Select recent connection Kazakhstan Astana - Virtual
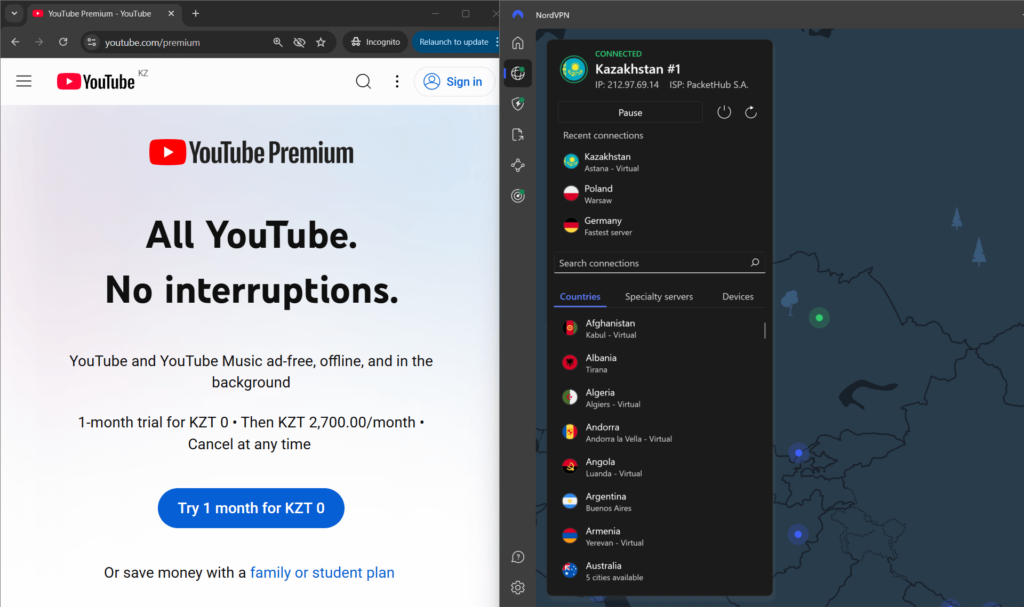This screenshot has width=1024, height=607. tap(660, 162)
